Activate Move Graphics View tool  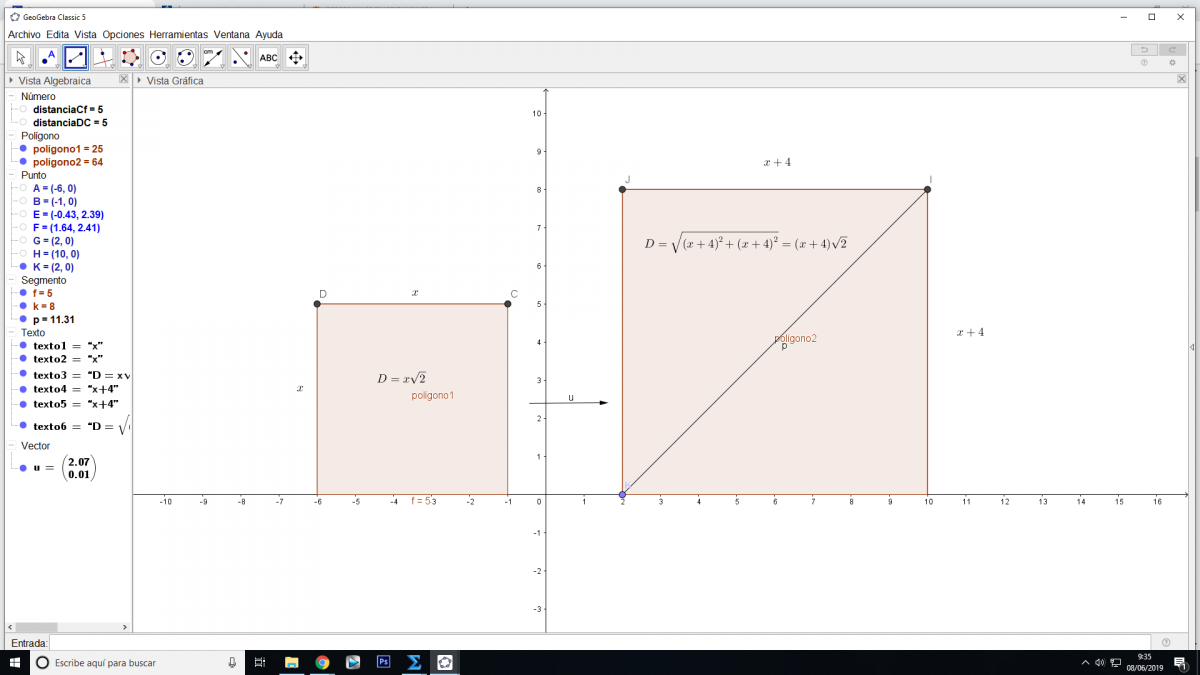[295, 58]
